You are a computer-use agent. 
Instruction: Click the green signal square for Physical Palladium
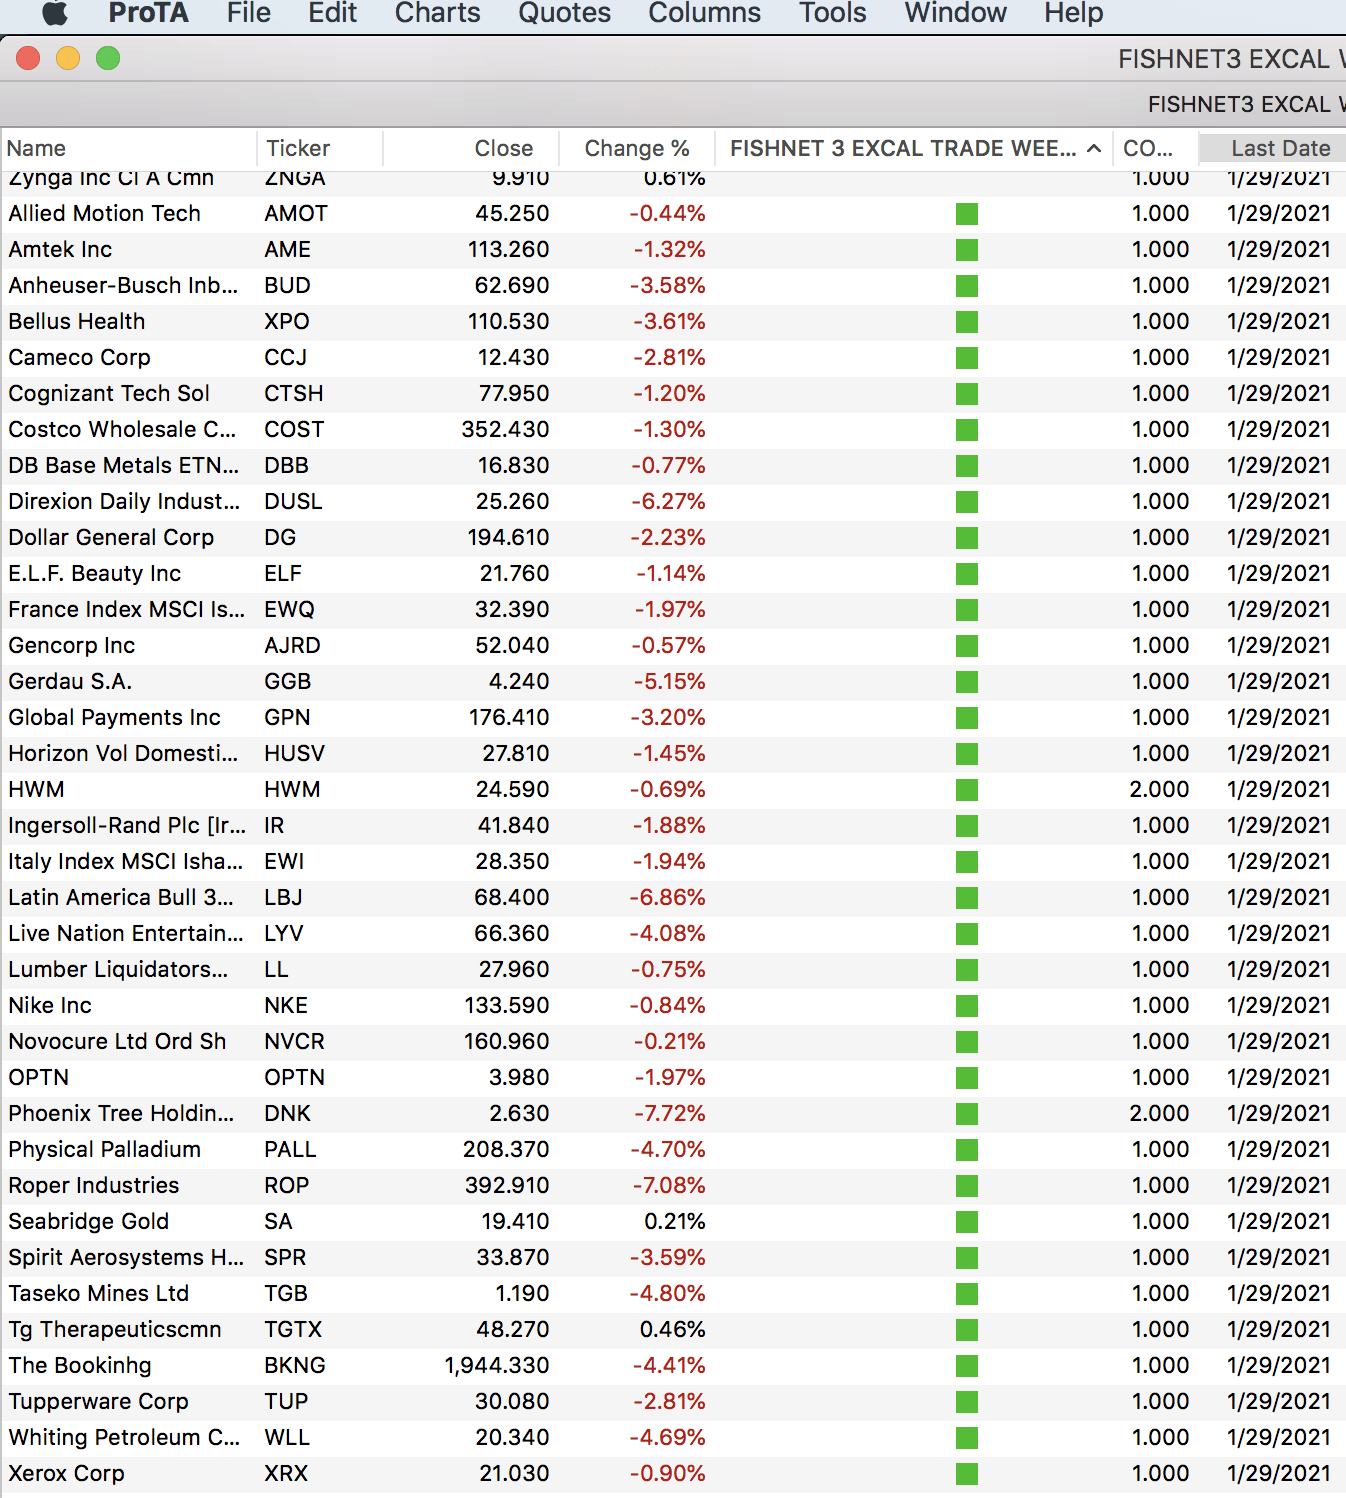pos(967,1150)
